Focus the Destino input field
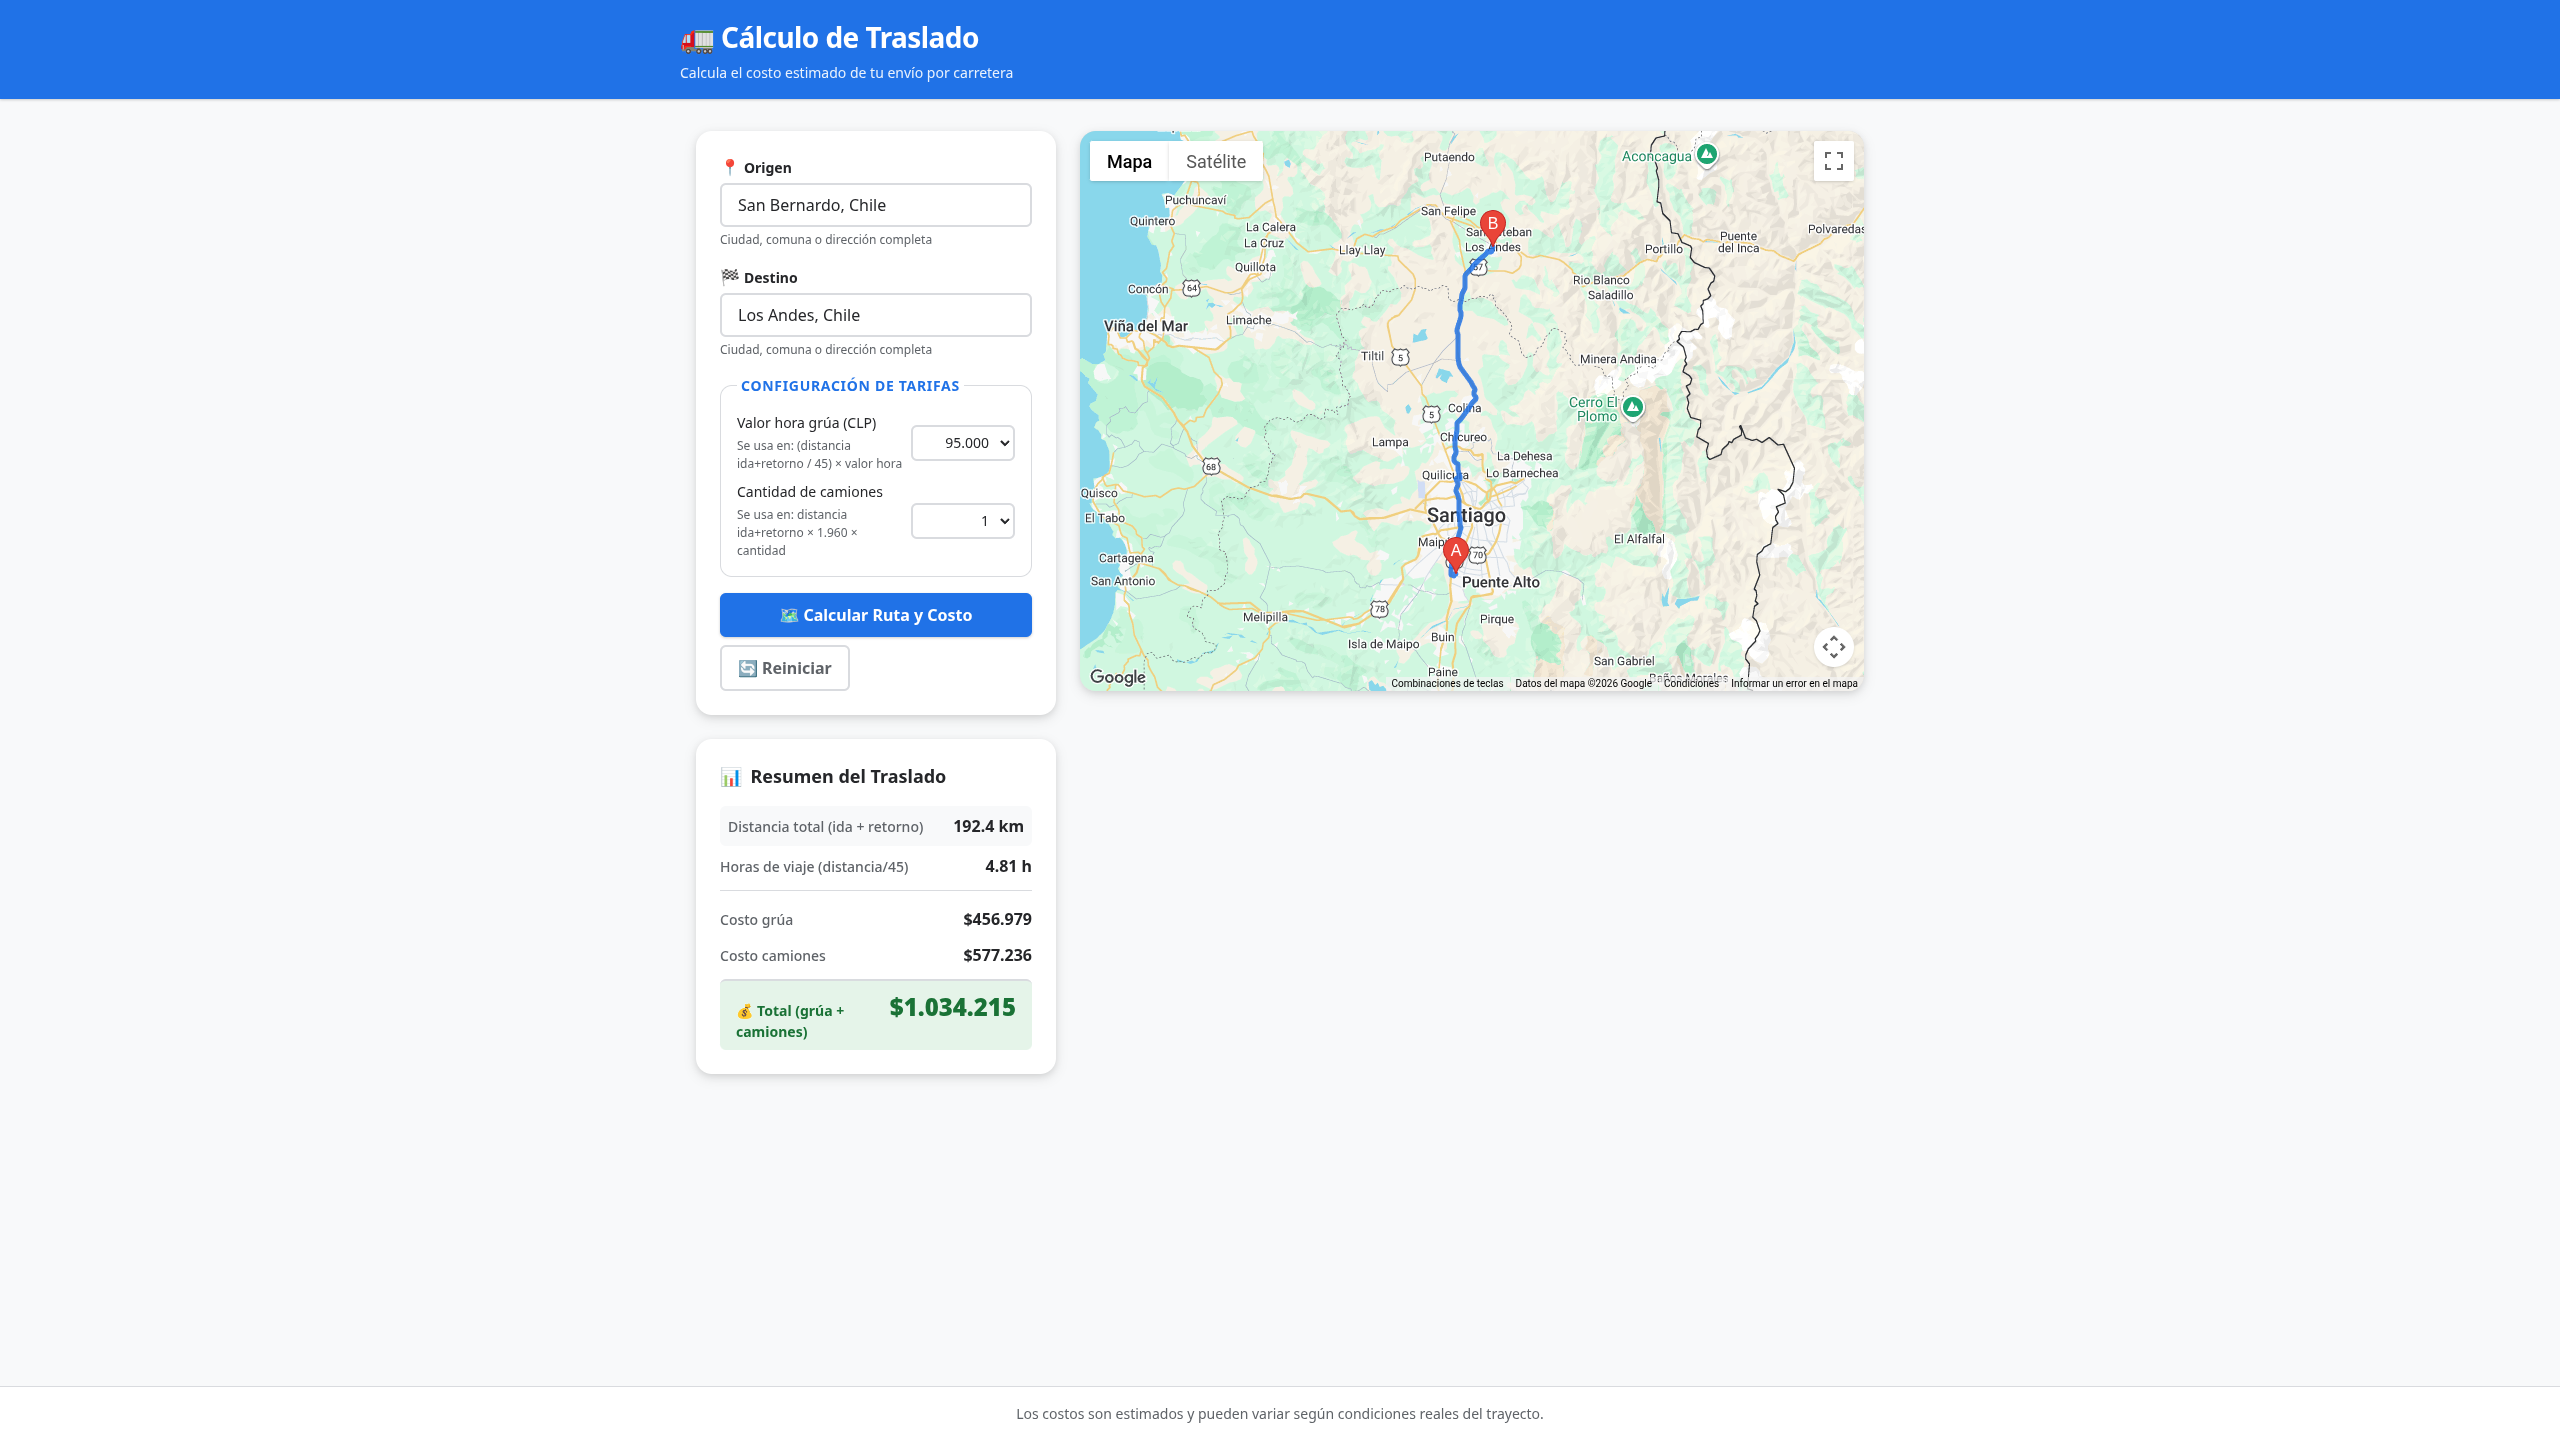This screenshot has width=2560, height=1440. click(876, 315)
